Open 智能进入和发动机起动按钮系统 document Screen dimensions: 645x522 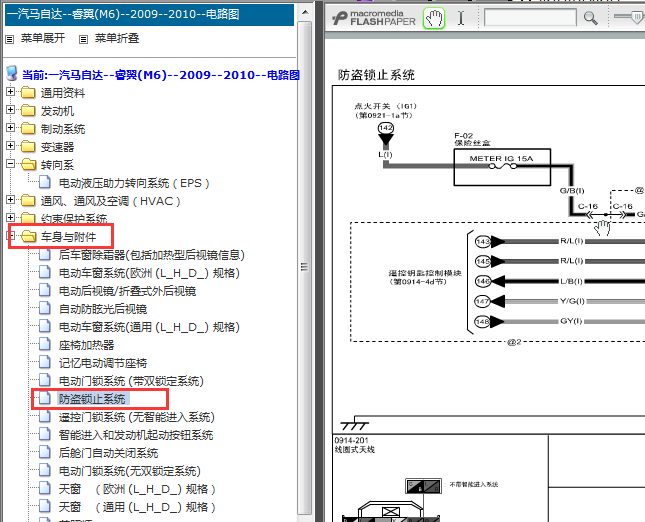point(136,435)
